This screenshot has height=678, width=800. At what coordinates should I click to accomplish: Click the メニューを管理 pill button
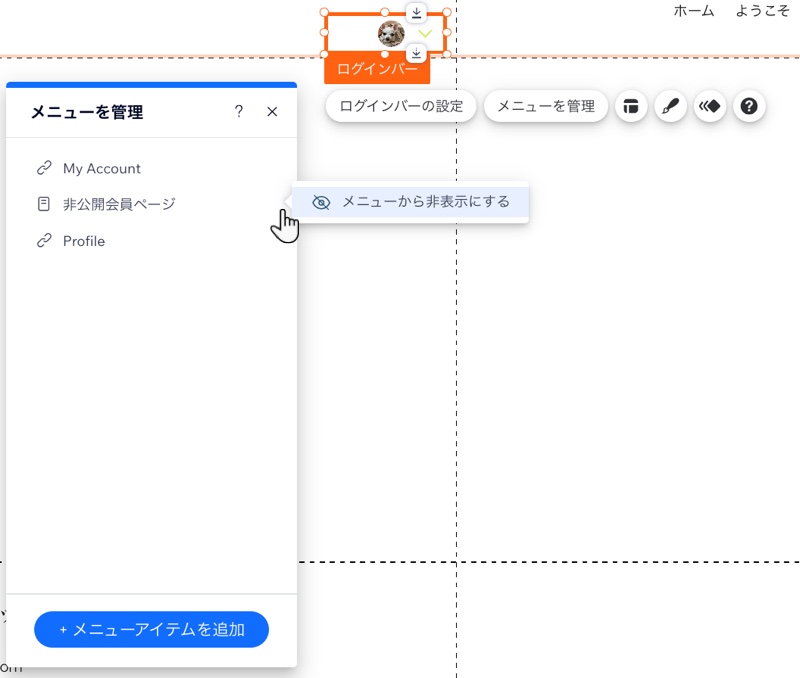click(x=546, y=106)
